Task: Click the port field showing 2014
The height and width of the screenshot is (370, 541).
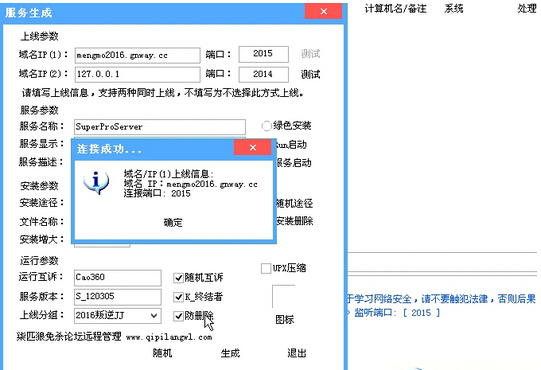Action: tap(264, 74)
